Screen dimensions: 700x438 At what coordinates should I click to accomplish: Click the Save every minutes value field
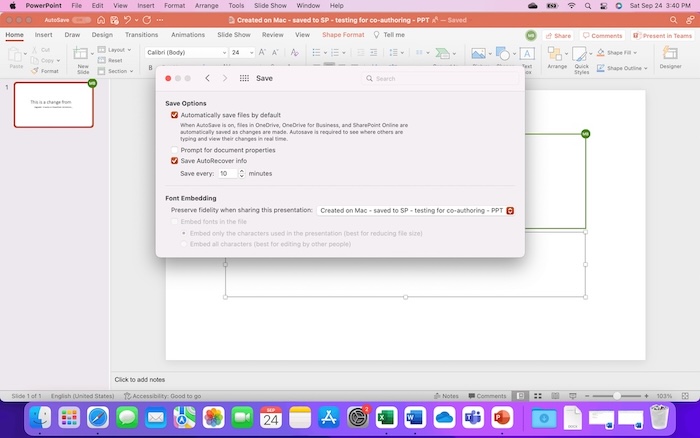pos(228,173)
